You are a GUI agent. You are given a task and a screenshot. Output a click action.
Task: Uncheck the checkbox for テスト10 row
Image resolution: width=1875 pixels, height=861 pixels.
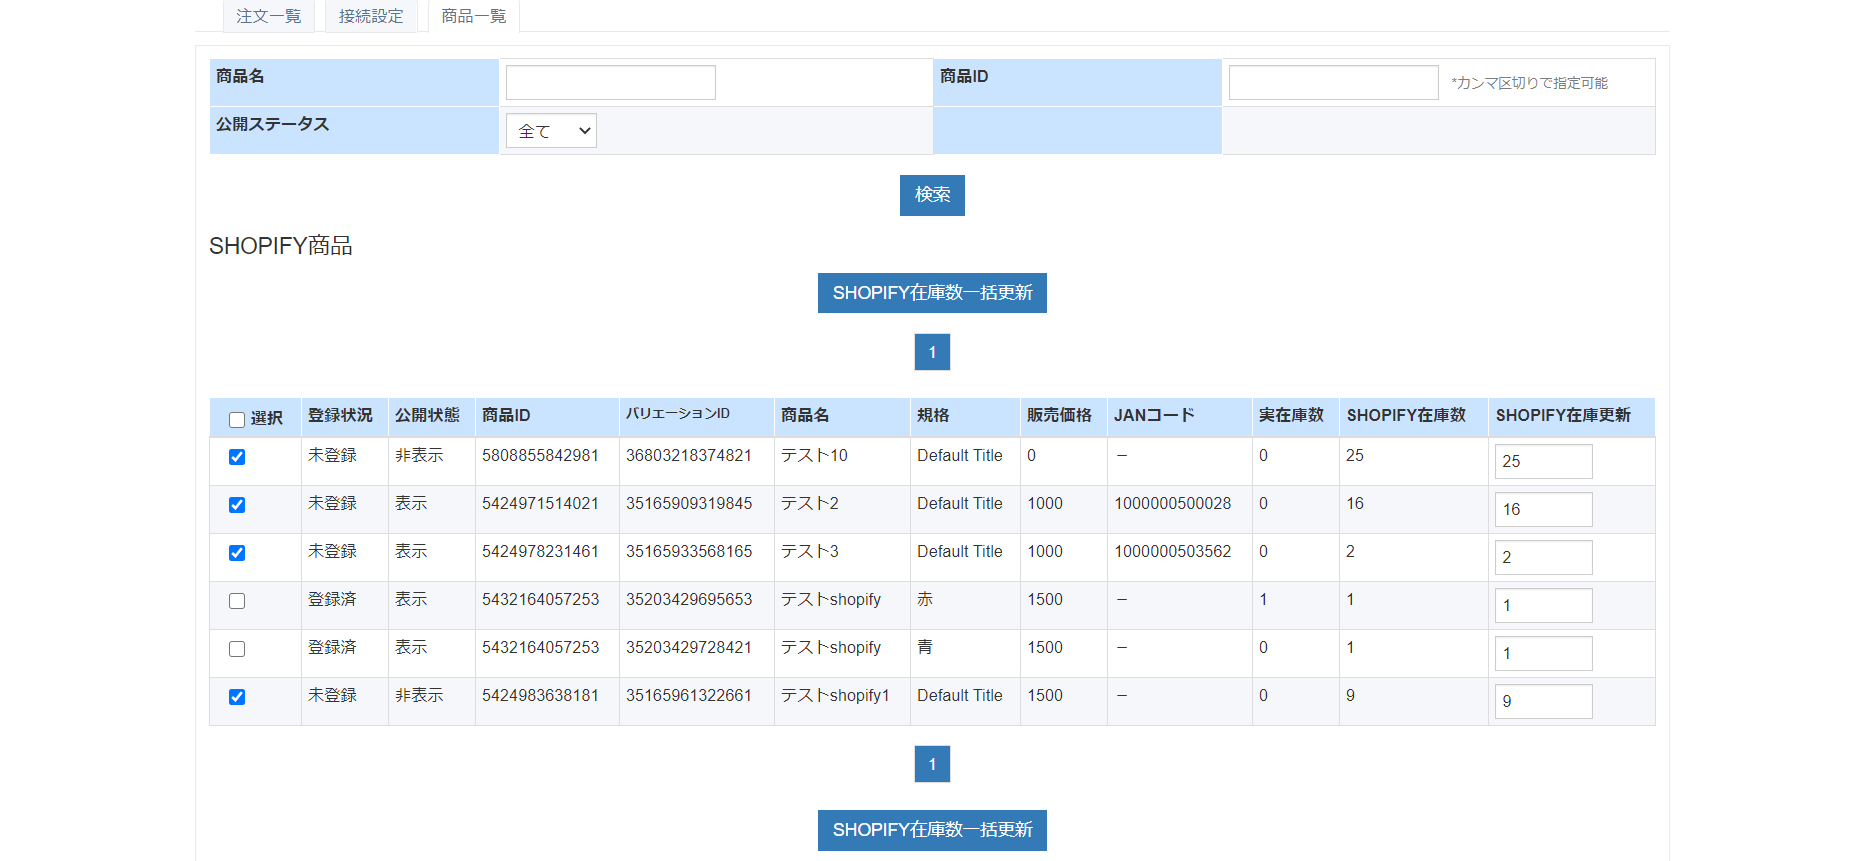pyautogui.click(x=237, y=457)
